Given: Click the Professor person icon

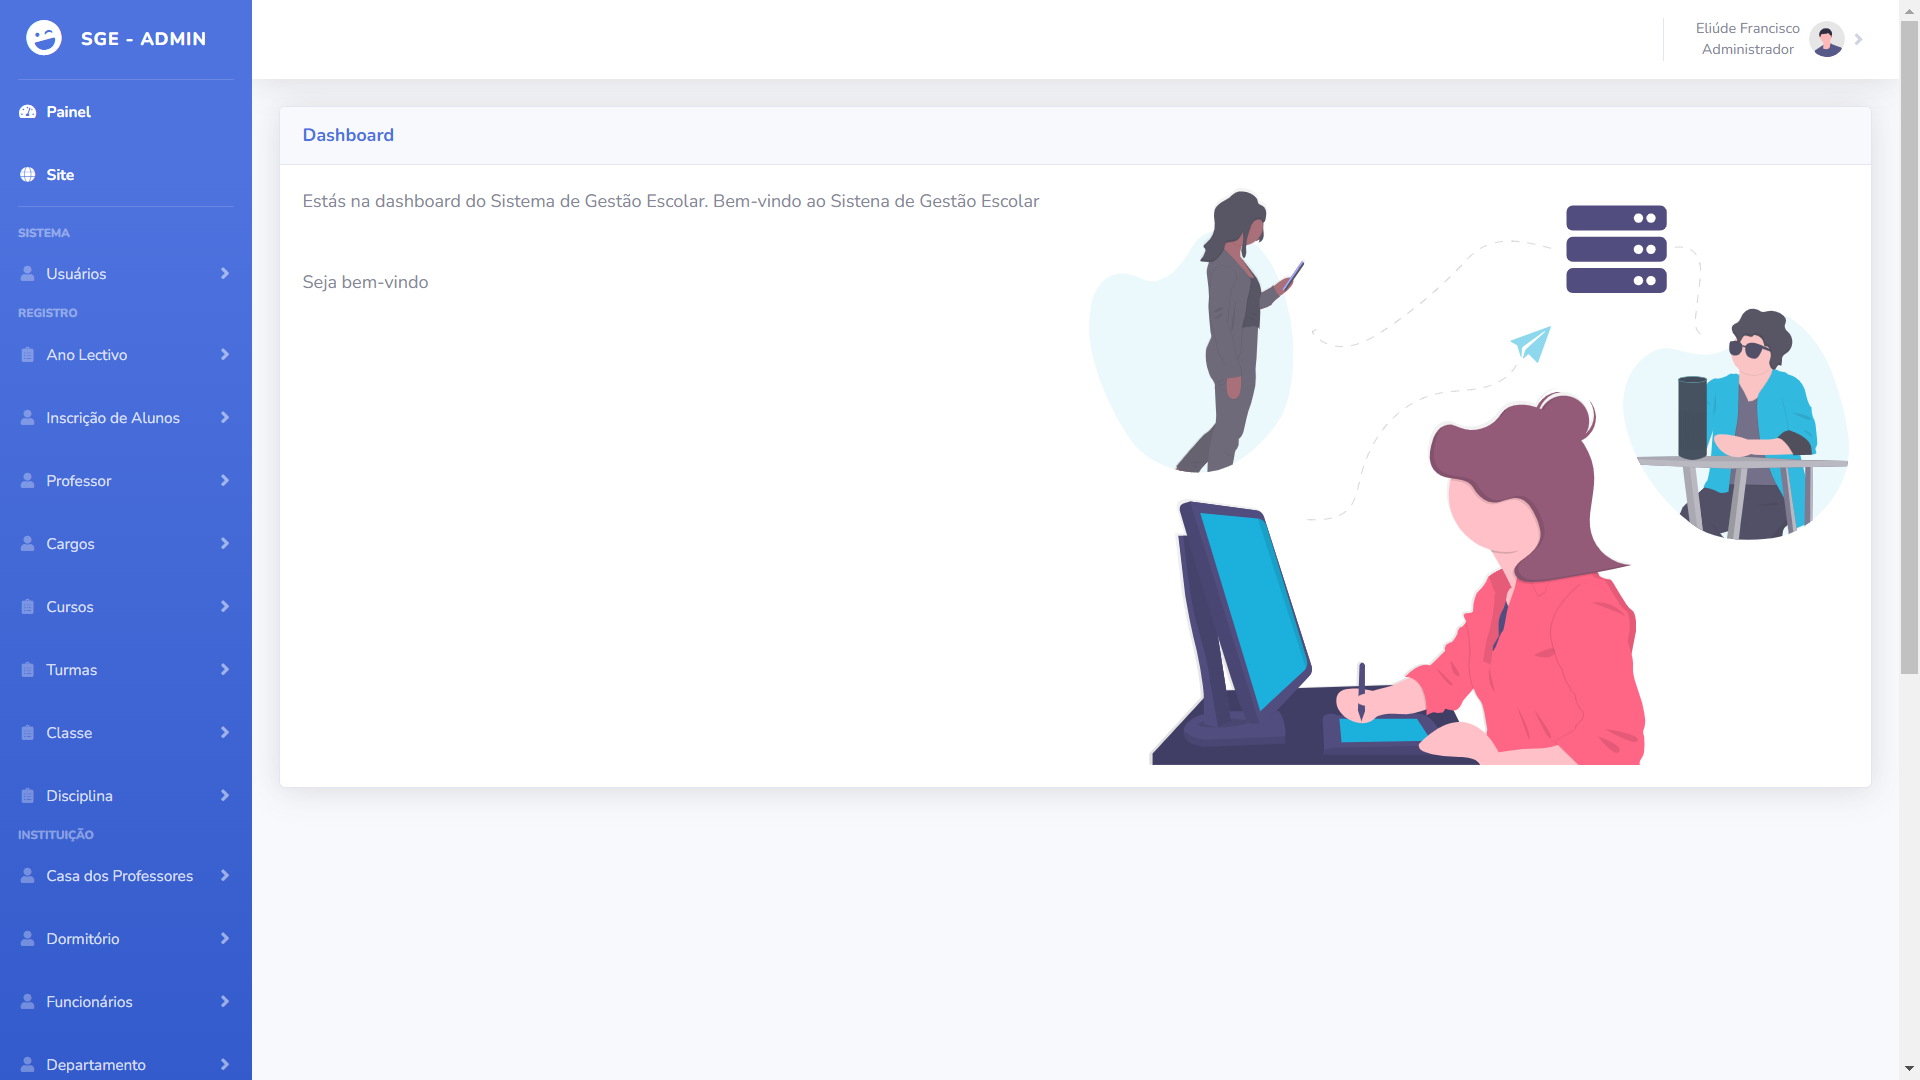Looking at the screenshot, I should tap(28, 481).
